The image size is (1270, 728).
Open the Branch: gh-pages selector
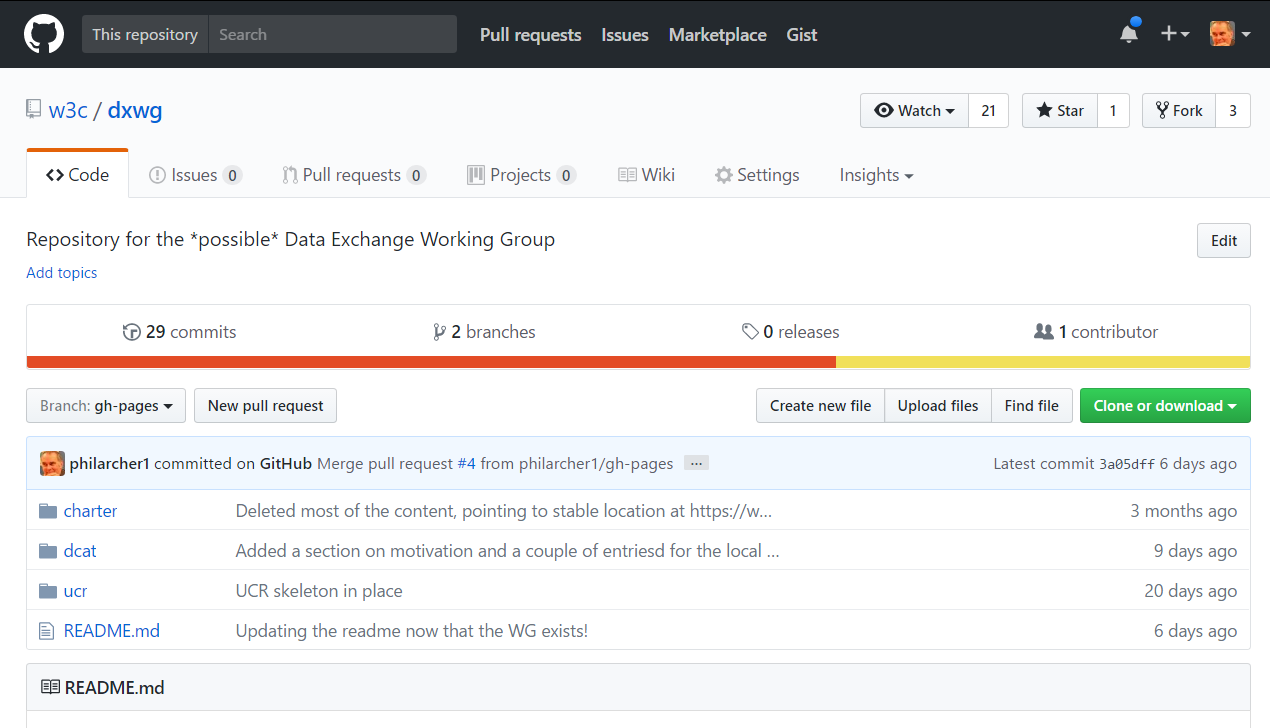point(106,406)
